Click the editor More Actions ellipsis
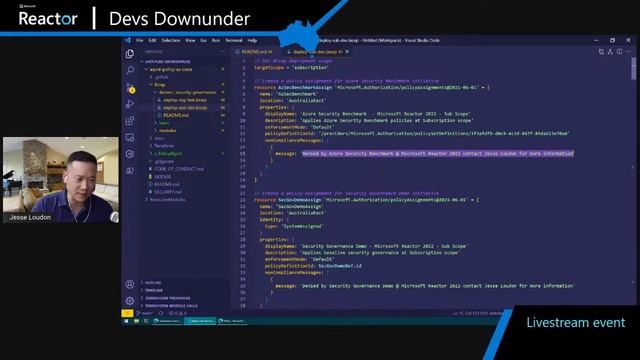 [x=629, y=52]
